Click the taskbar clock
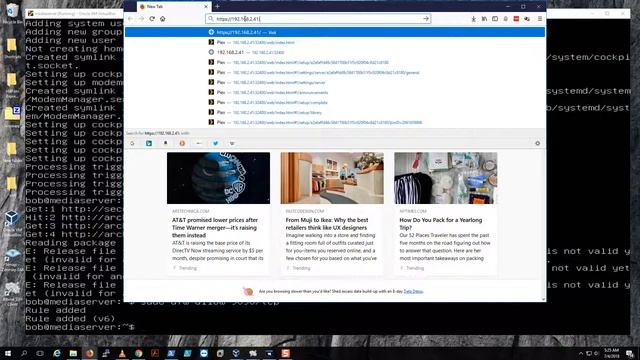The width and height of the screenshot is (640, 360). pos(611,353)
